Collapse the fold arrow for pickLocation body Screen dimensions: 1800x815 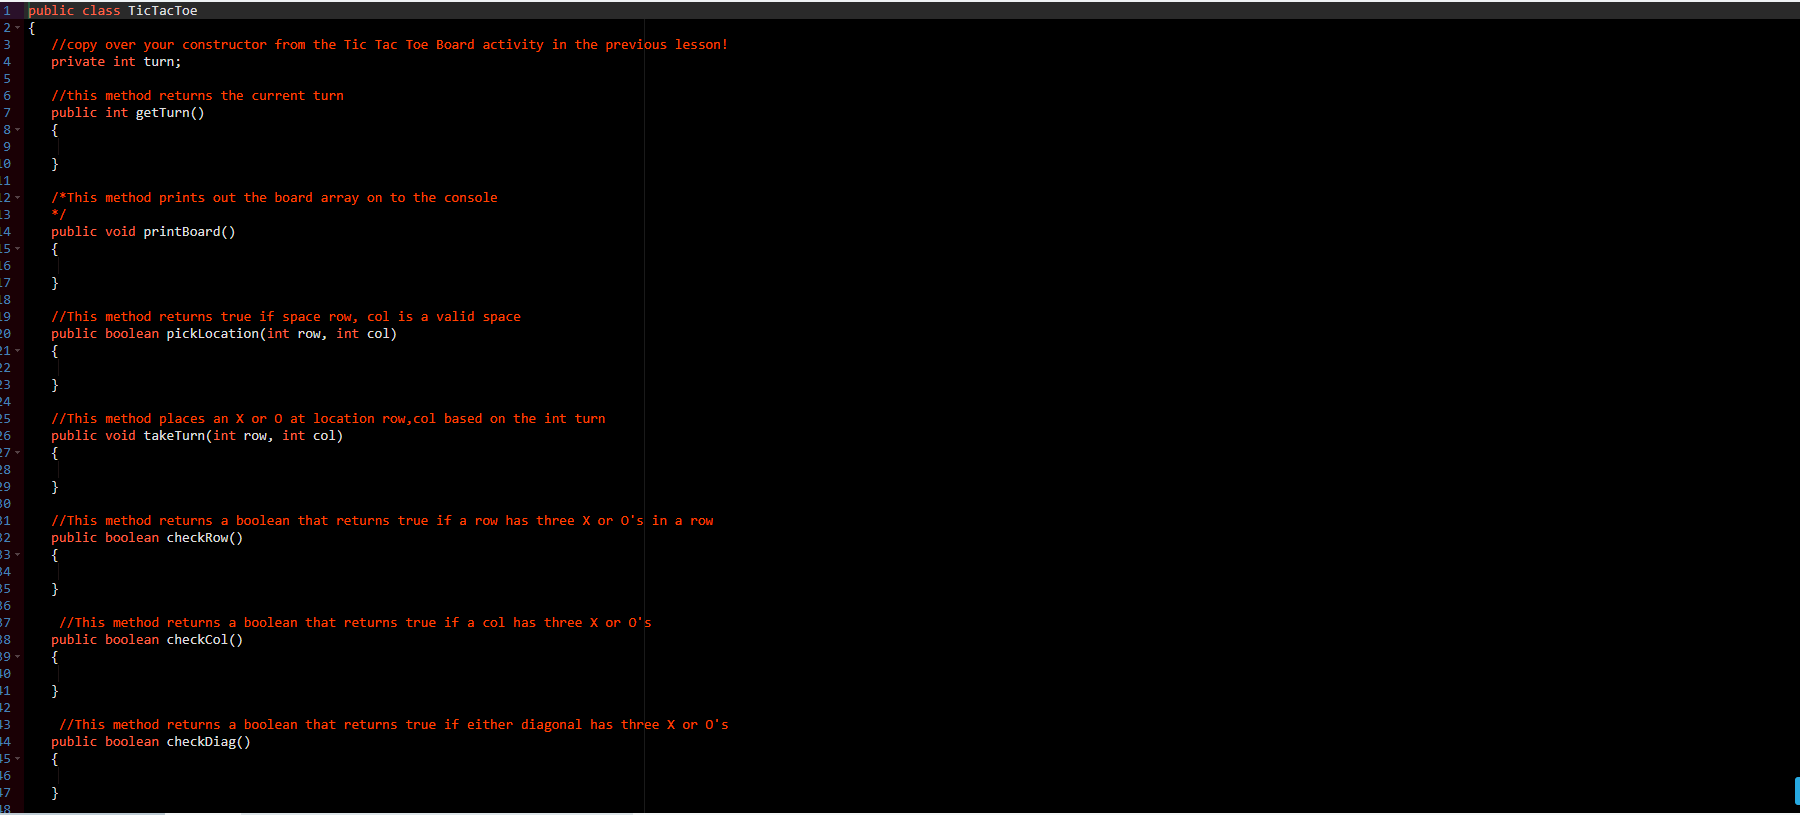point(17,351)
